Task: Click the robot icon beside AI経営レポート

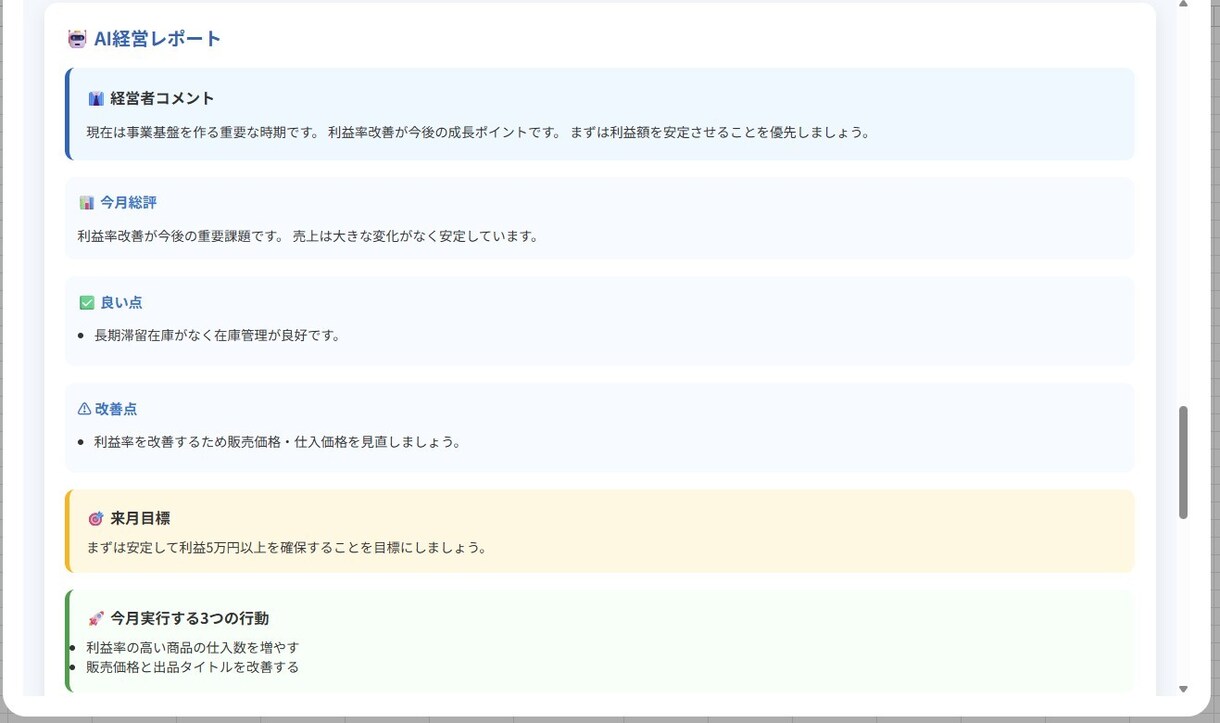Action: 77,39
